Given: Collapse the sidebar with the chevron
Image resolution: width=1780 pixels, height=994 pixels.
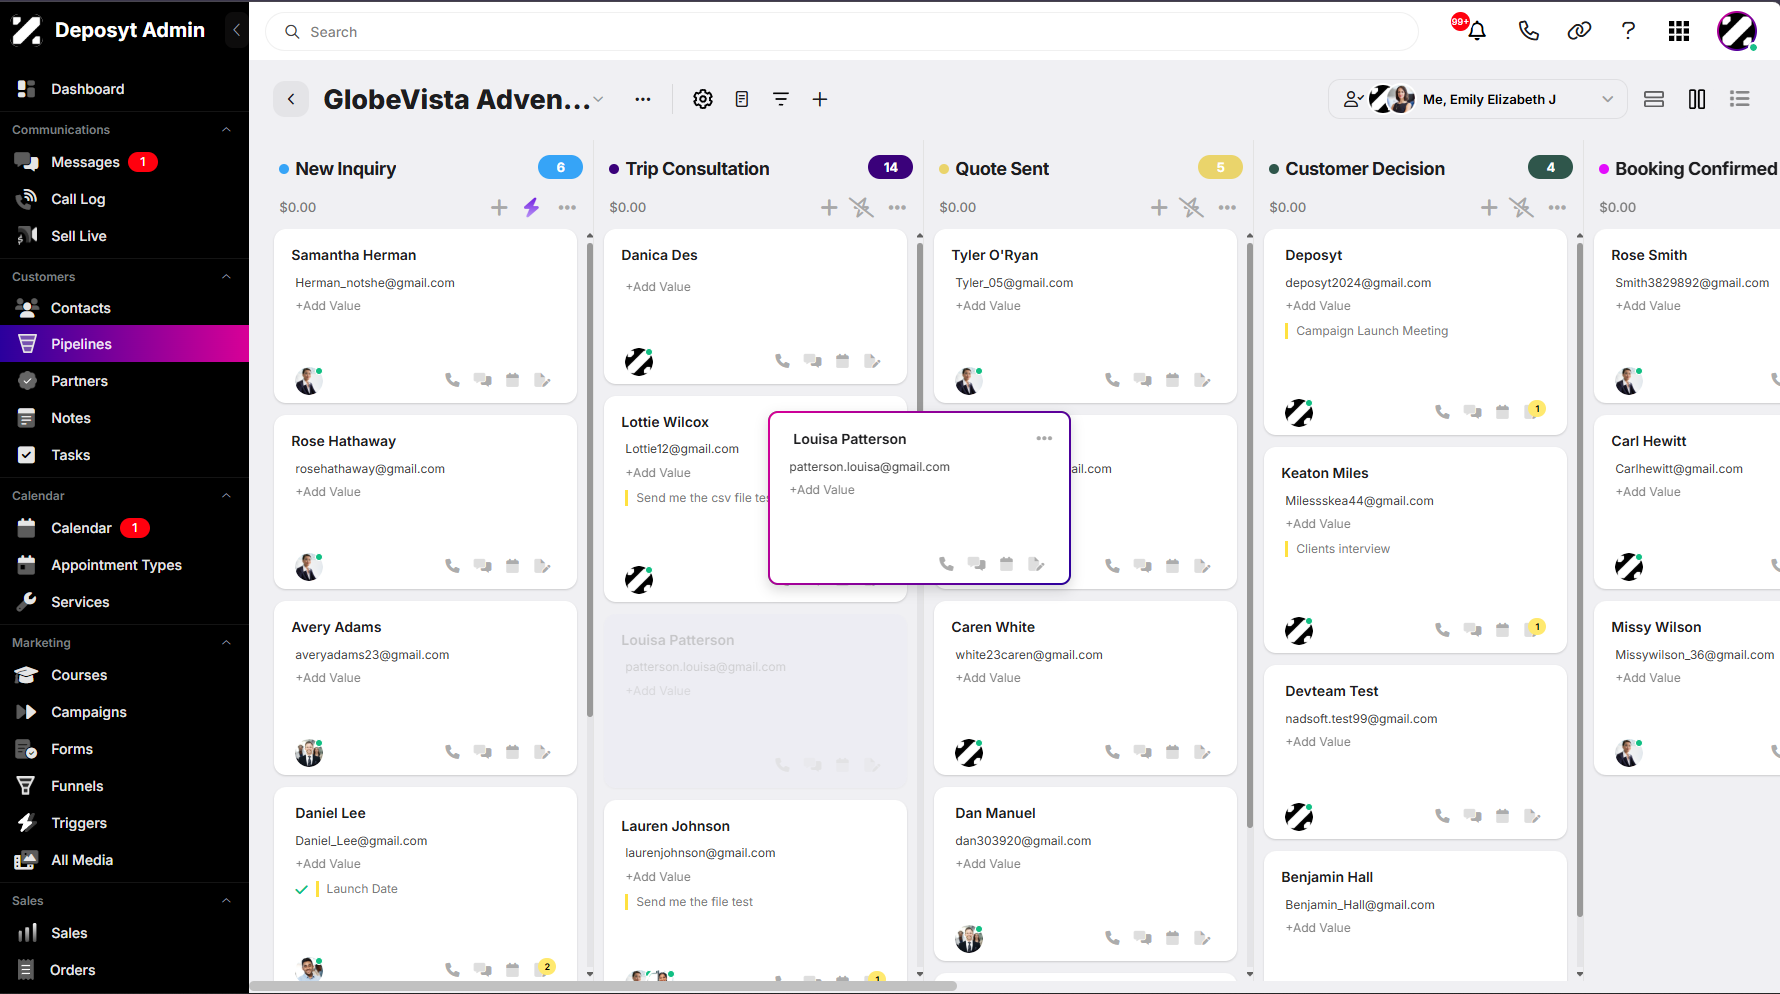Looking at the screenshot, I should click(236, 30).
